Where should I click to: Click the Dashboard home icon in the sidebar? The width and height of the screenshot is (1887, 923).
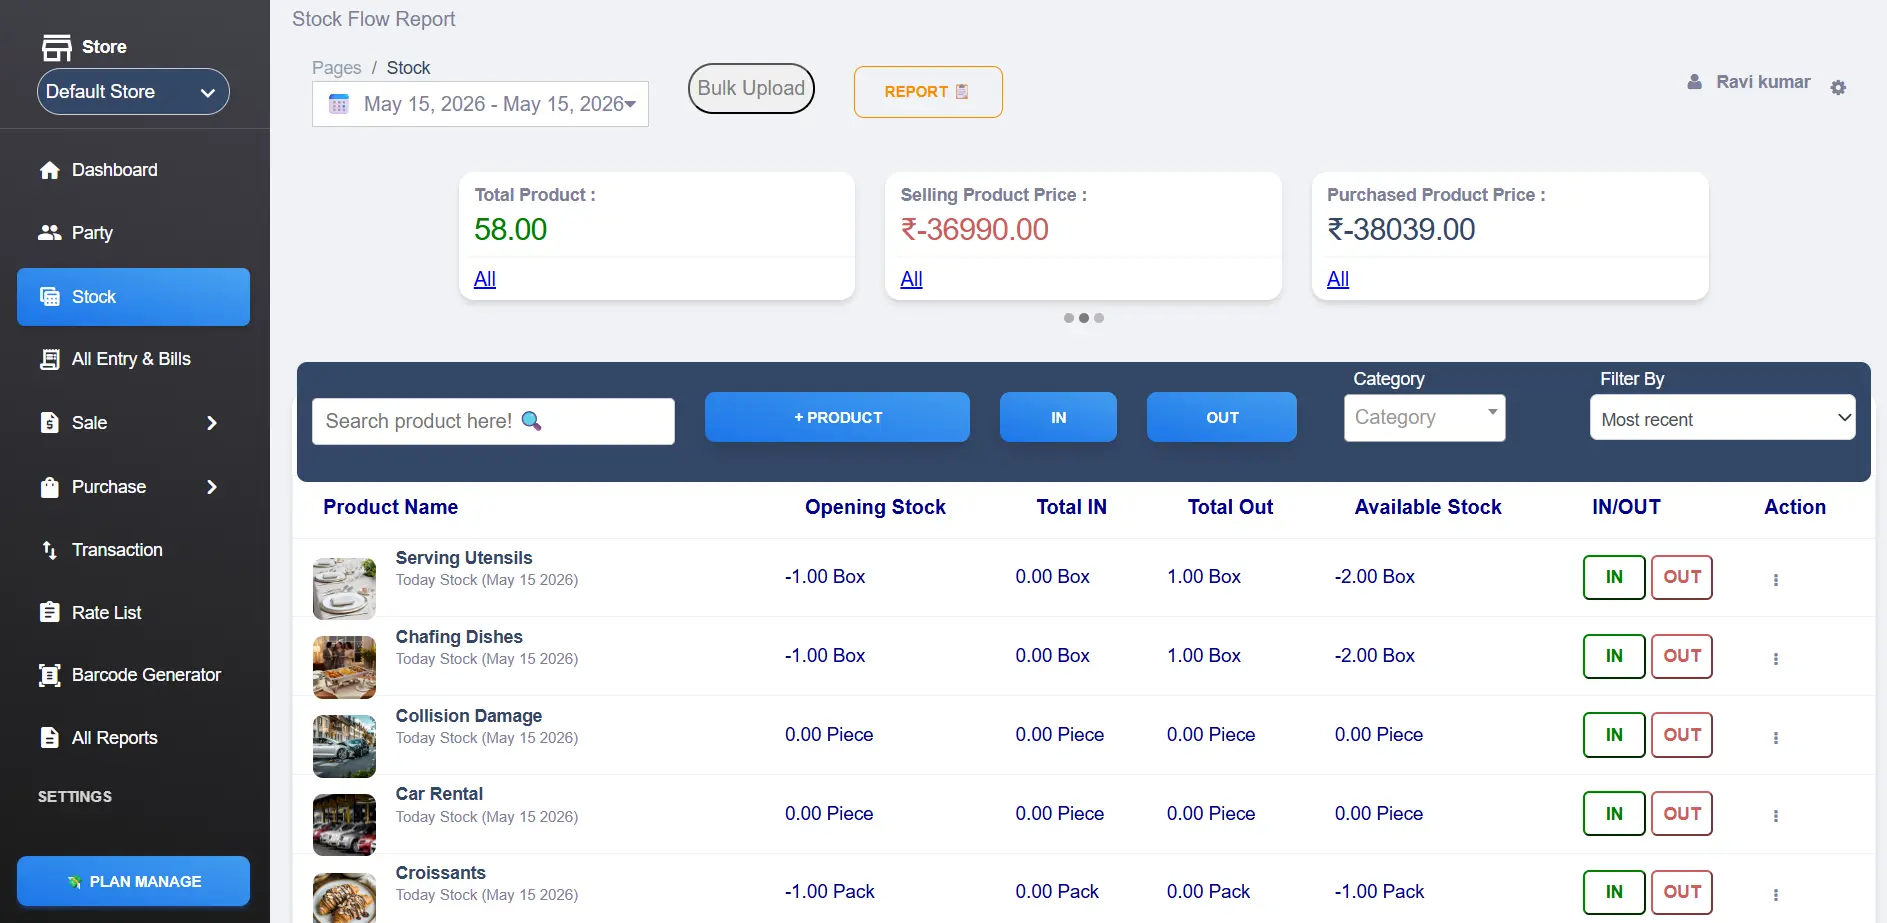[x=50, y=170]
